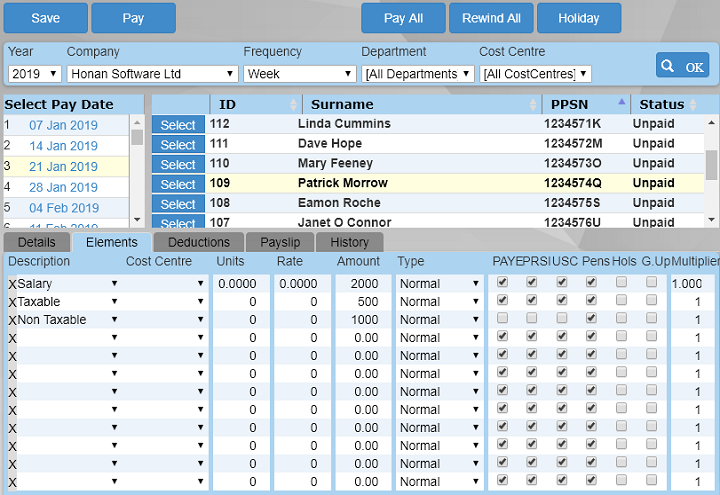This screenshot has width=720, height=495.
Task: Check PAYE checkbox for Non Taxable row
Action: click(502, 319)
